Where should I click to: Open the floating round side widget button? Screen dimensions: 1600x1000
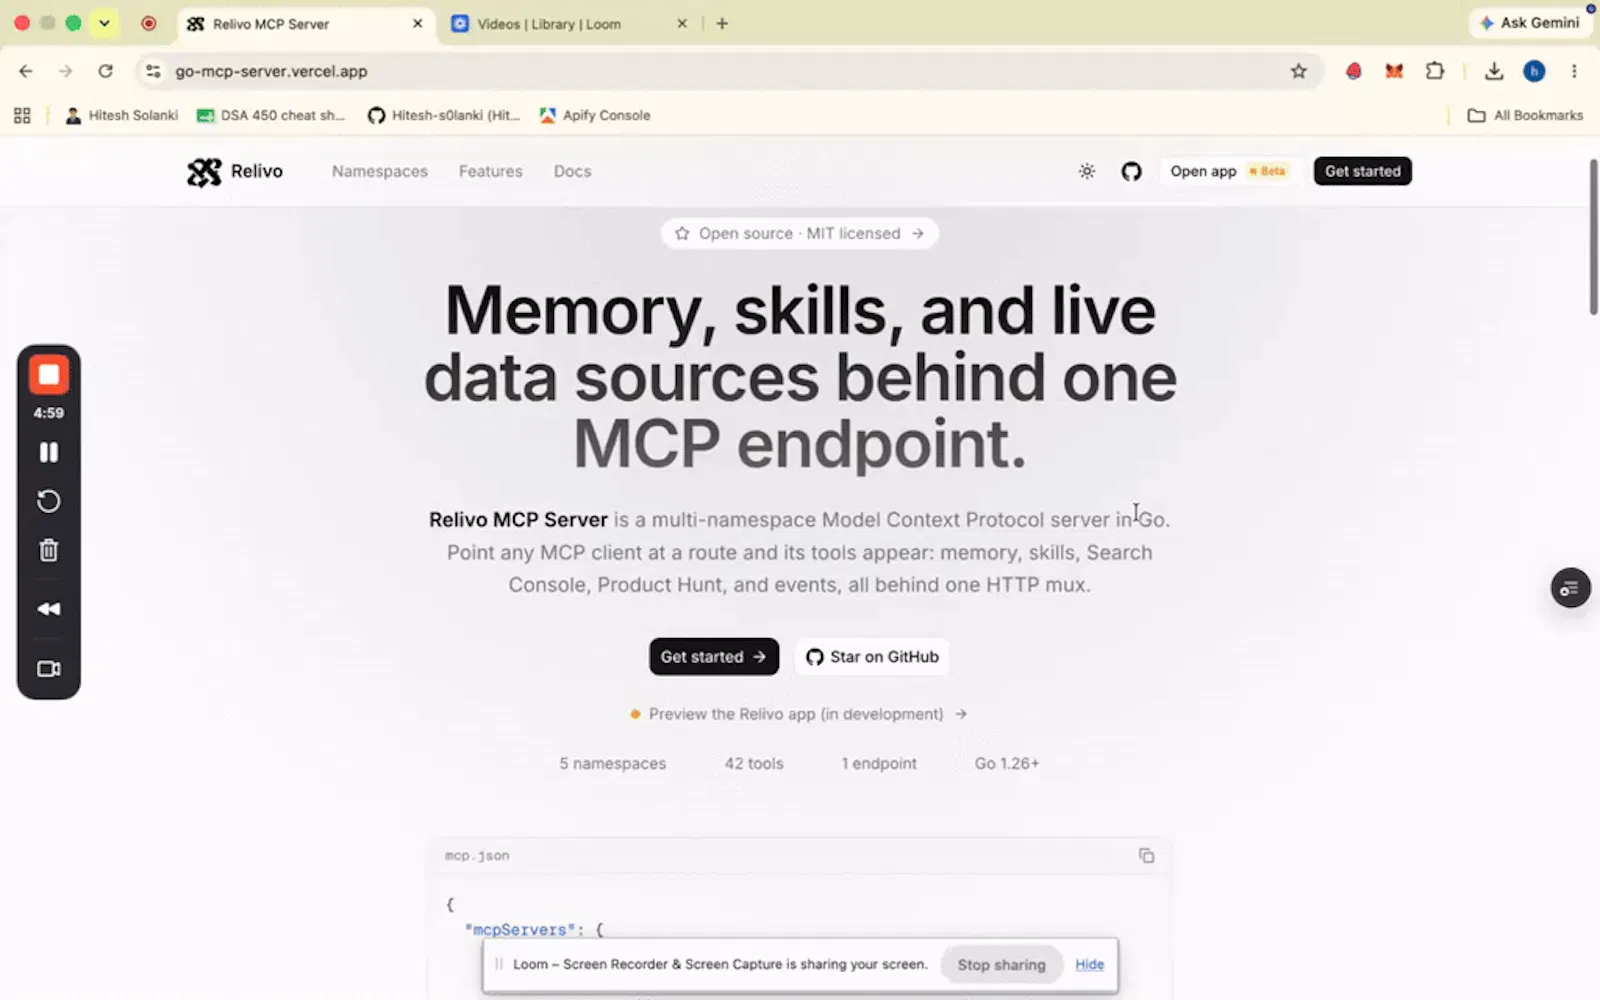pos(1570,588)
